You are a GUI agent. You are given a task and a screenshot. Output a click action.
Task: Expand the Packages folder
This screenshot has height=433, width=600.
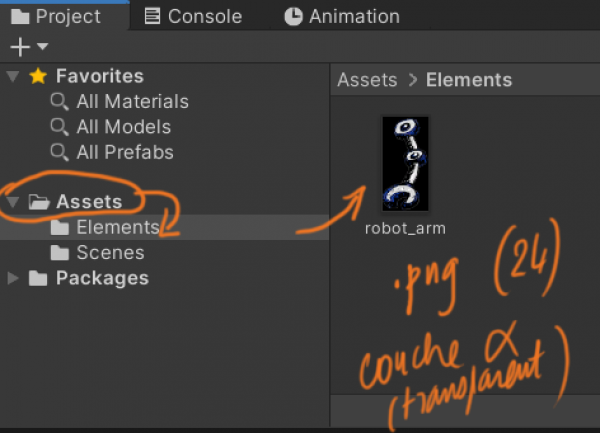(x=13, y=279)
